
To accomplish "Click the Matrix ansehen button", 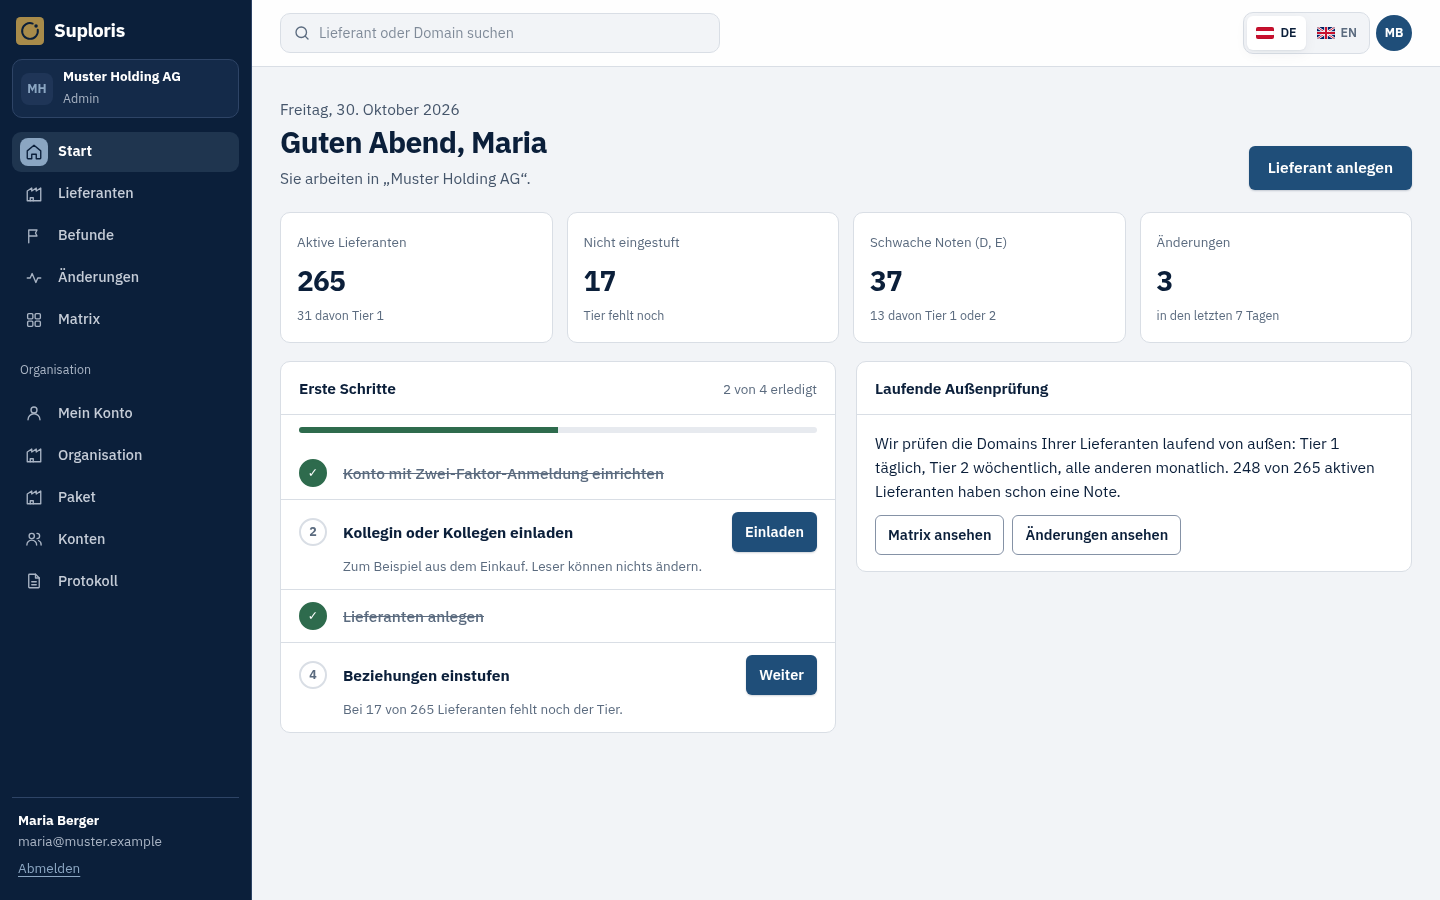I will pyautogui.click(x=939, y=535).
